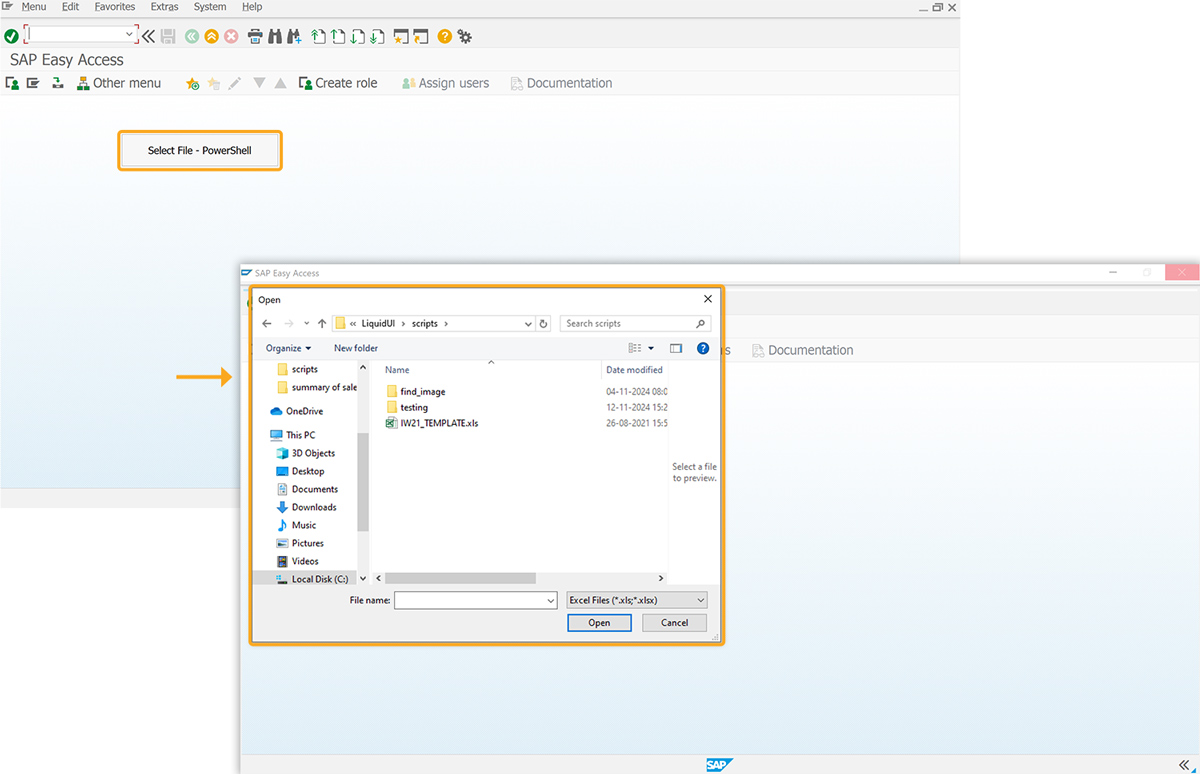The height and width of the screenshot is (774, 1200).
Task: Select the scripts folder in the navigation pane
Action: 297,369
